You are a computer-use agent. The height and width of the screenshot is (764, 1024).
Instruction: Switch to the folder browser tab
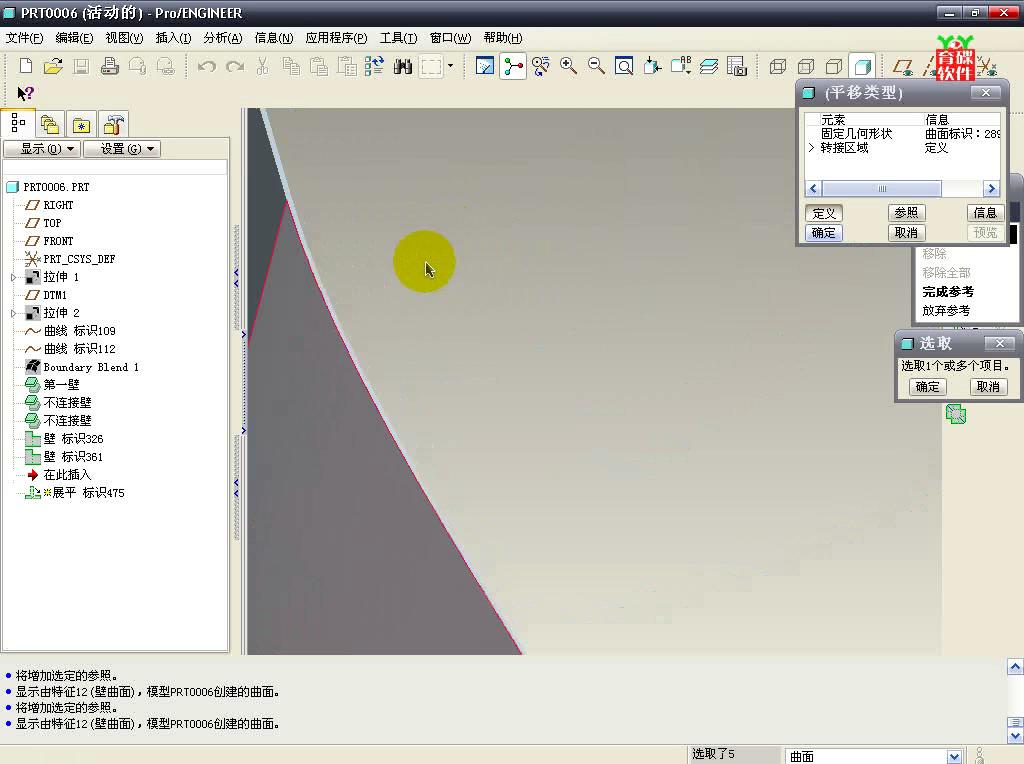[50, 124]
